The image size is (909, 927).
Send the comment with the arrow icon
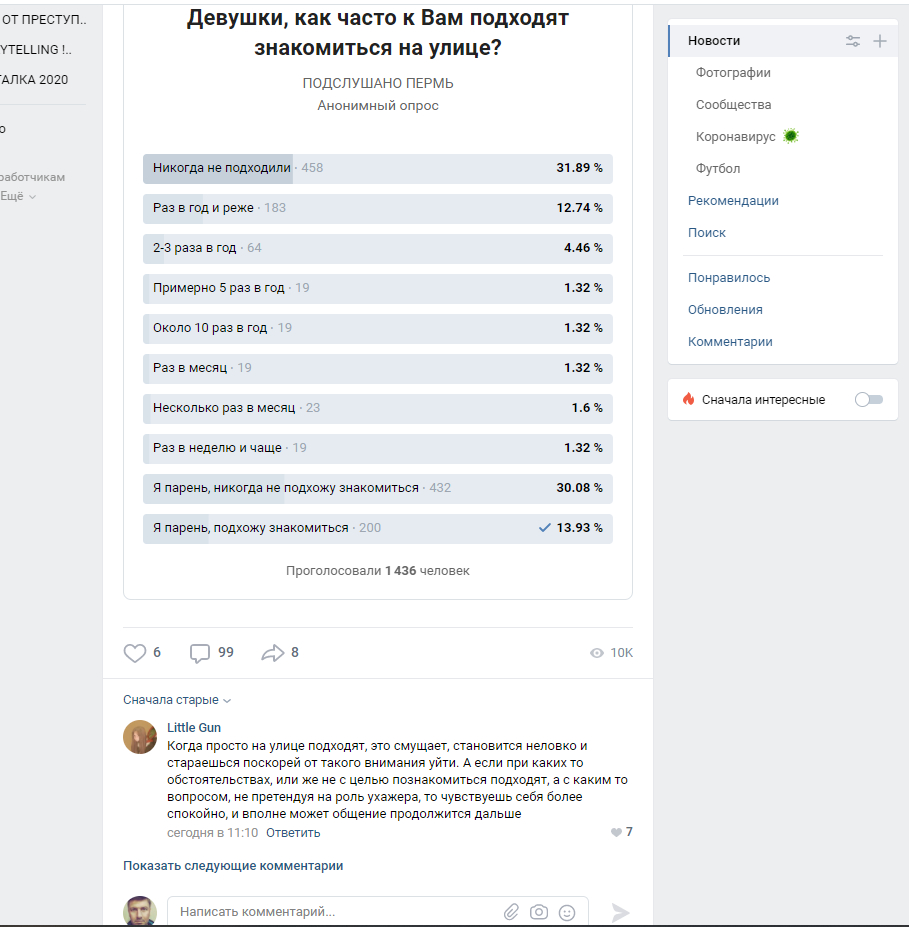(619, 912)
